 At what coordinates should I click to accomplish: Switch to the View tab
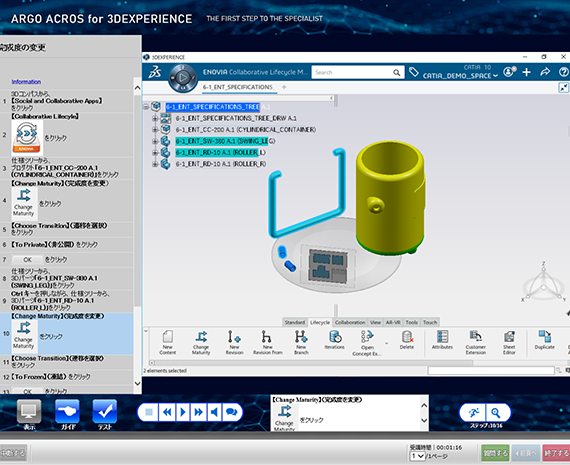coord(376,322)
